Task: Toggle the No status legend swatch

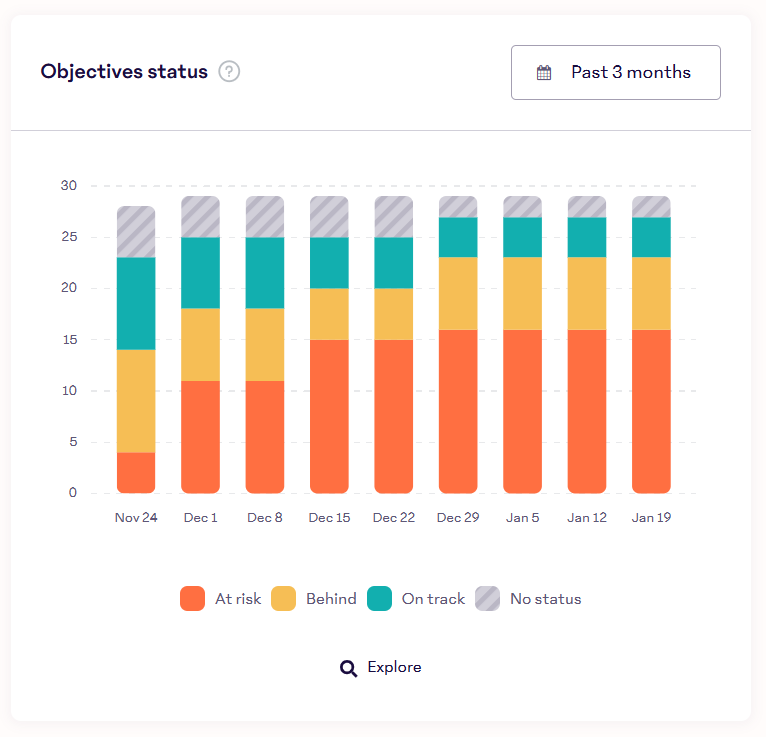Action: [488, 599]
